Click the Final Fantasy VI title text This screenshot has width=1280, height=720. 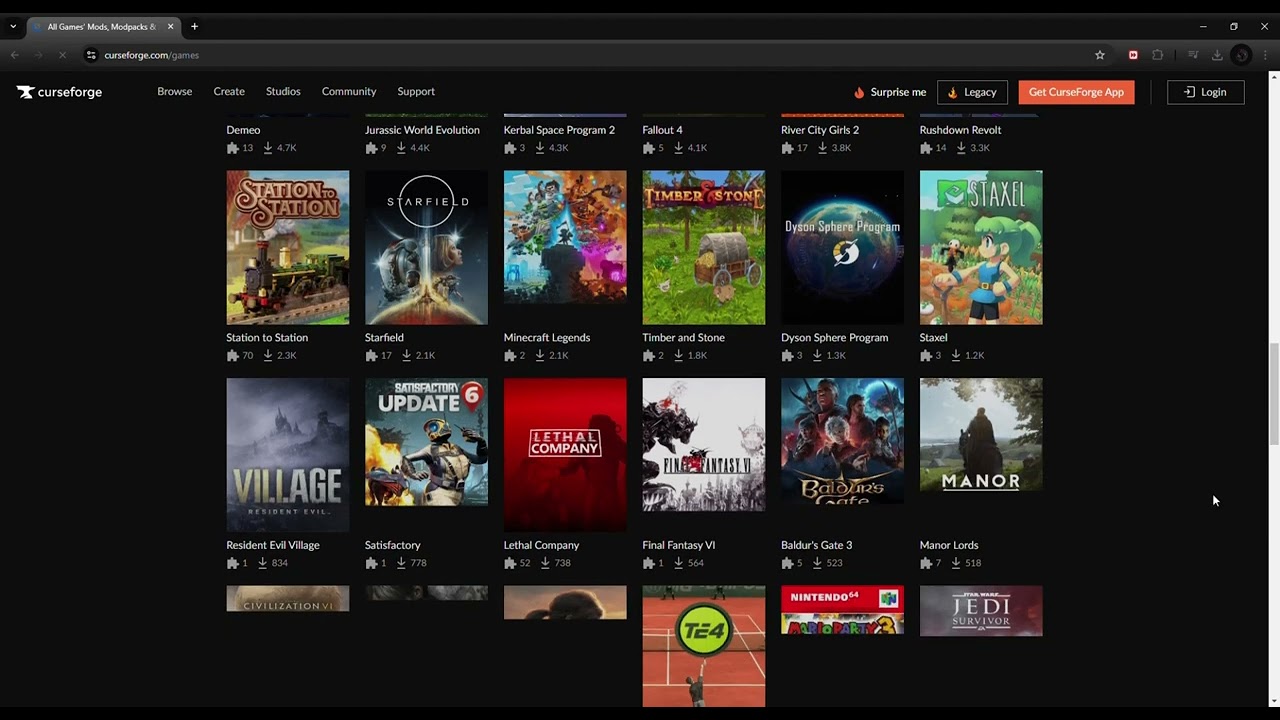[x=678, y=546]
